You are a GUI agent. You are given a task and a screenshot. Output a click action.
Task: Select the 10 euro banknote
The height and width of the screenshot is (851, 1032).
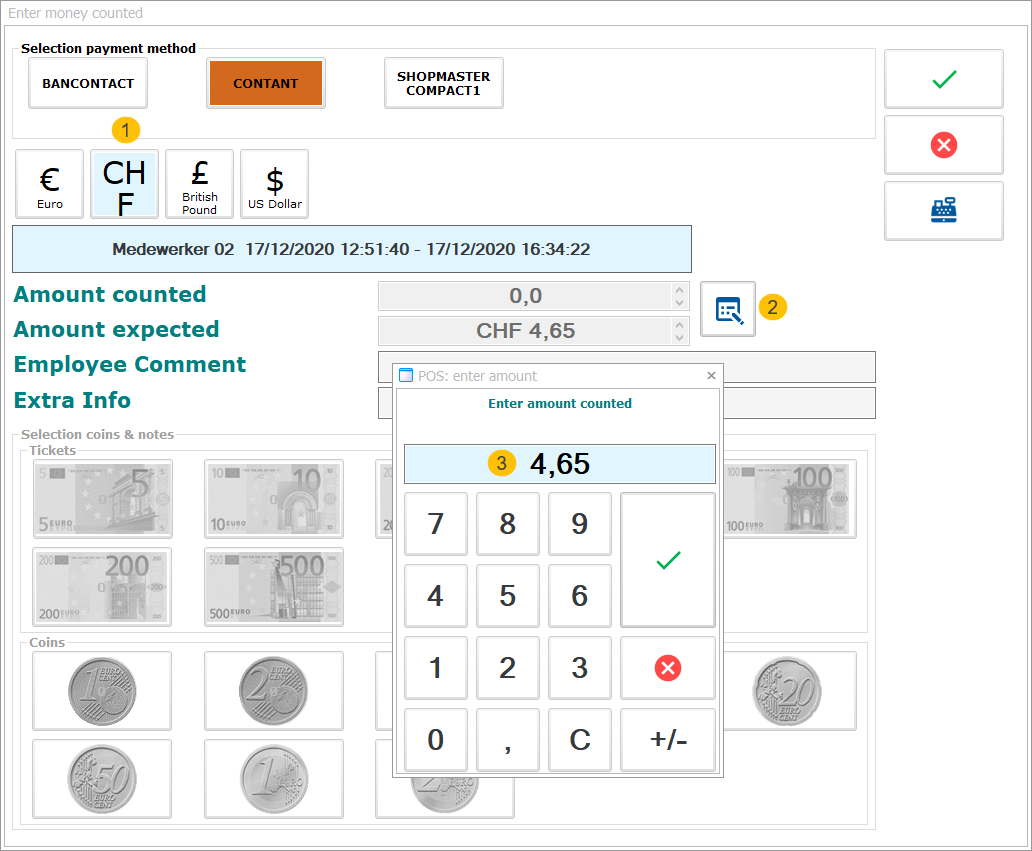pyautogui.click(x=273, y=499)
